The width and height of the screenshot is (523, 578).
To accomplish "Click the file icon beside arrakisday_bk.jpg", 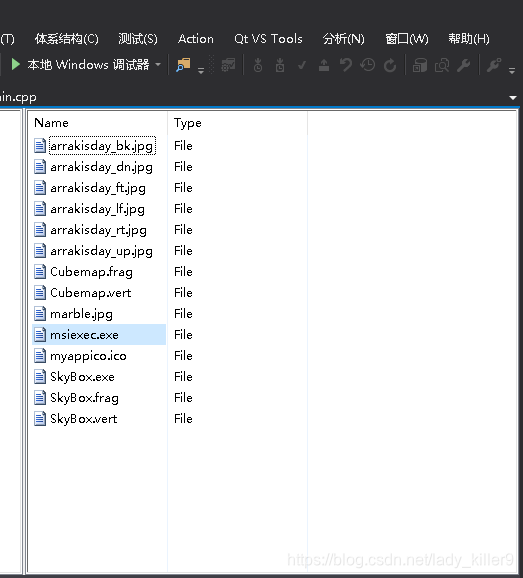I will tap(40, 146).
